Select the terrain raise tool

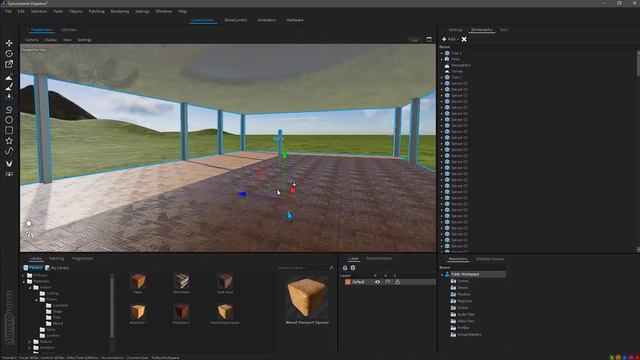(9, 78)
